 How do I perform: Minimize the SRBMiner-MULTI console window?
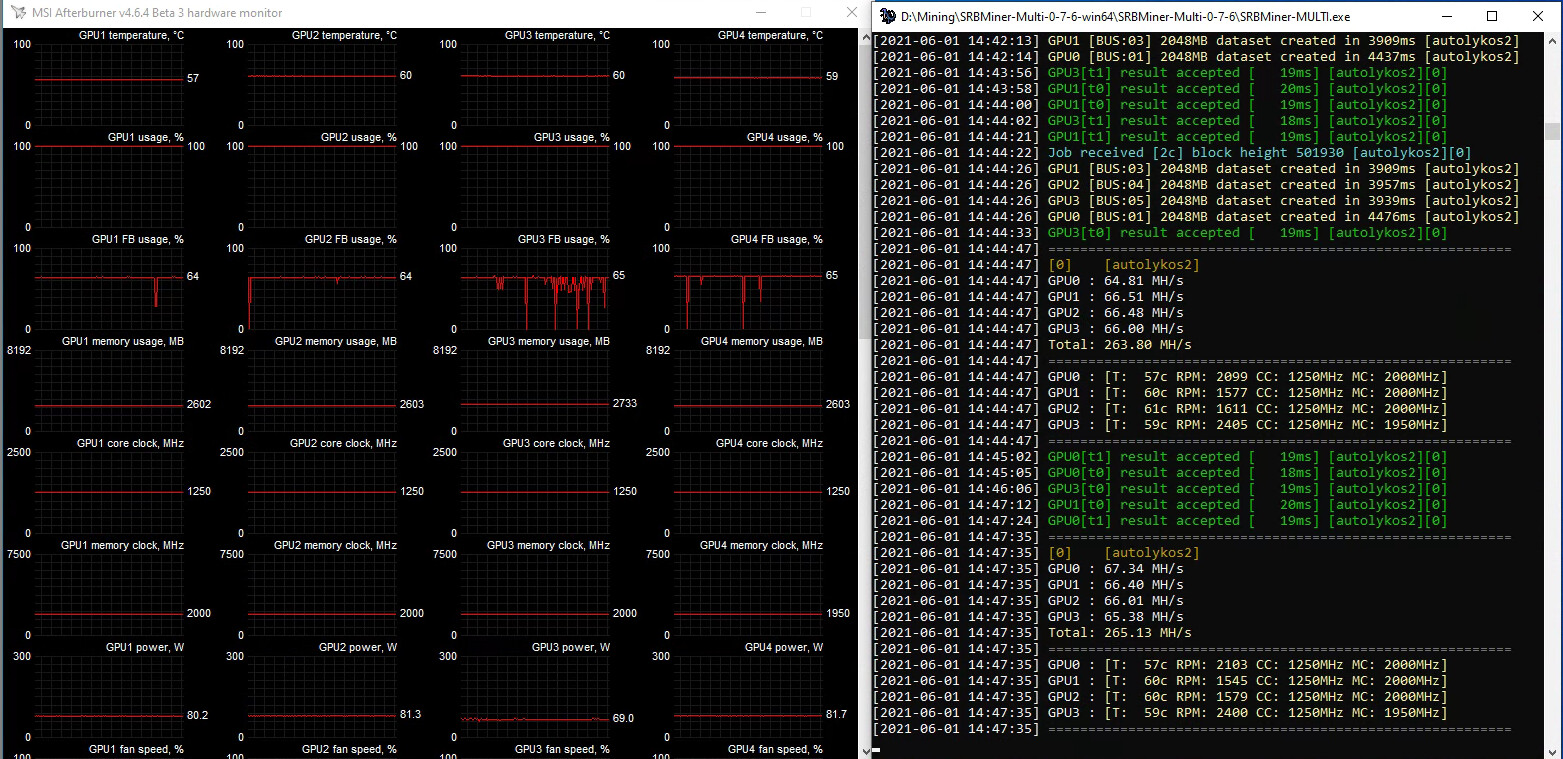click(1446, 16)
